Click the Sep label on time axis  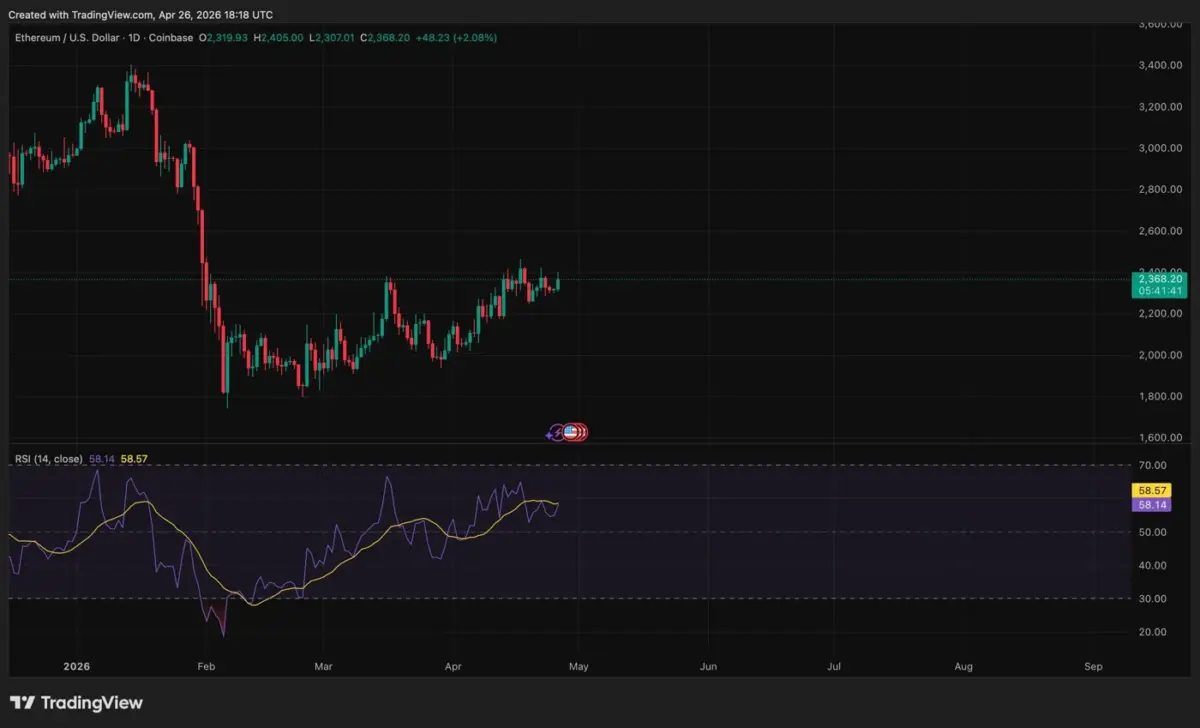click(1093, 666)
